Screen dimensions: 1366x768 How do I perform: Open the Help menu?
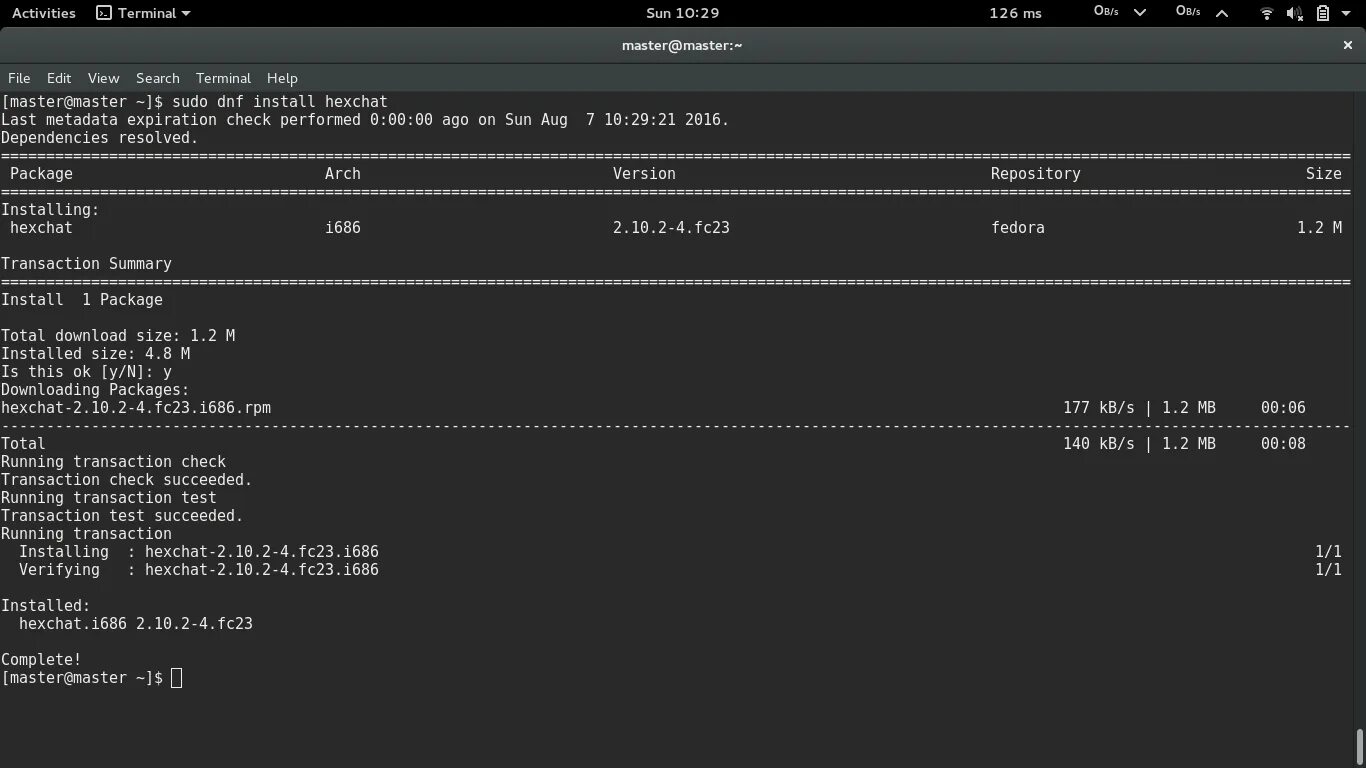point(282,78)
